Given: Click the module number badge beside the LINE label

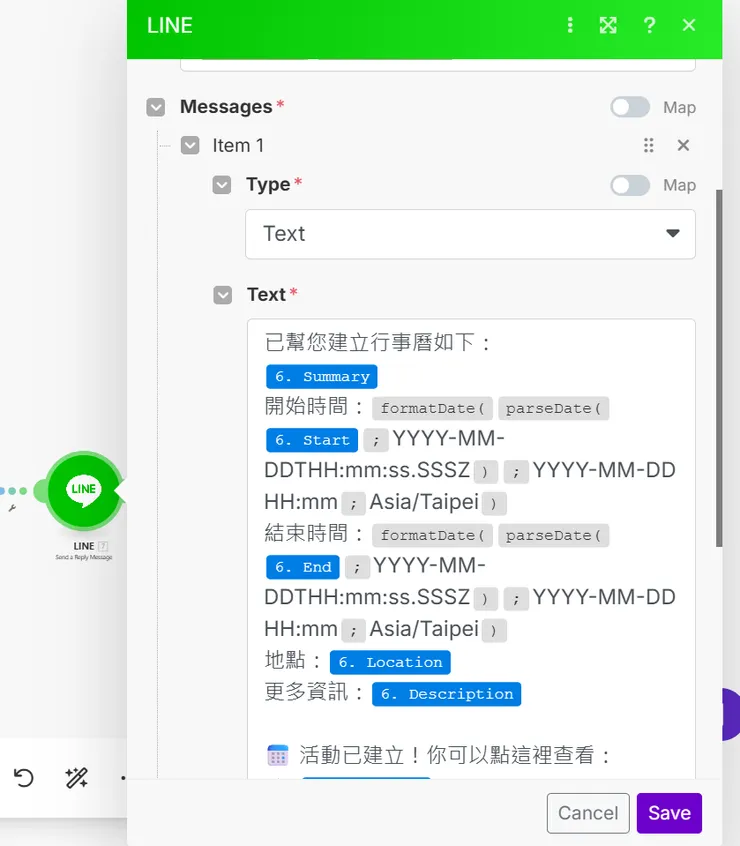Looking at the screenshot, I should click(x=103, y=546).
